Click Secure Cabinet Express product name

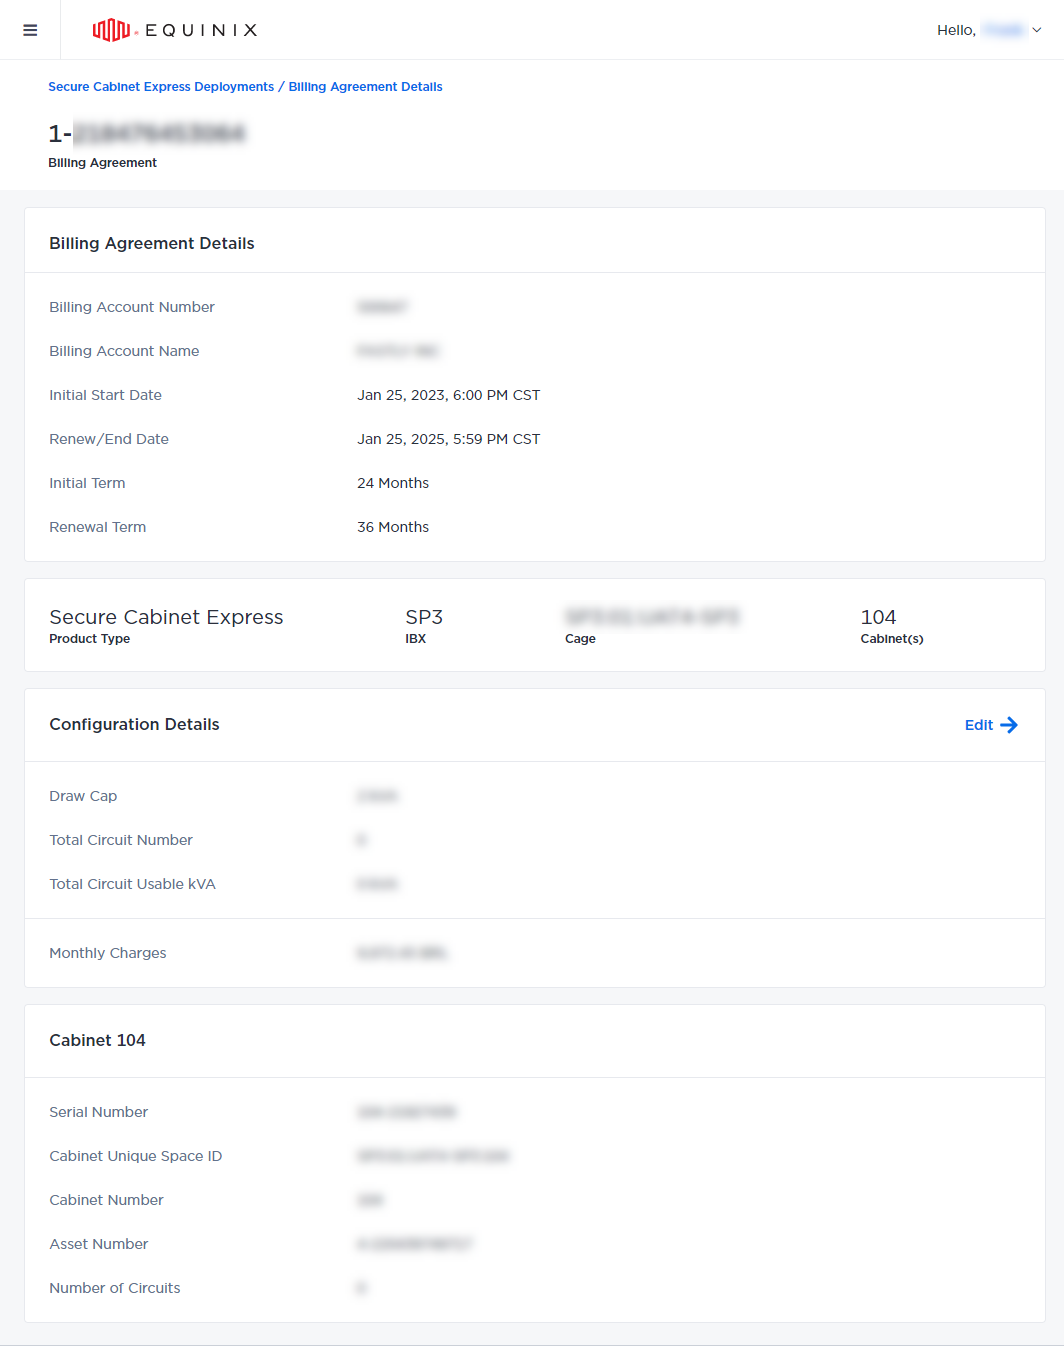(x=166, y=617)
